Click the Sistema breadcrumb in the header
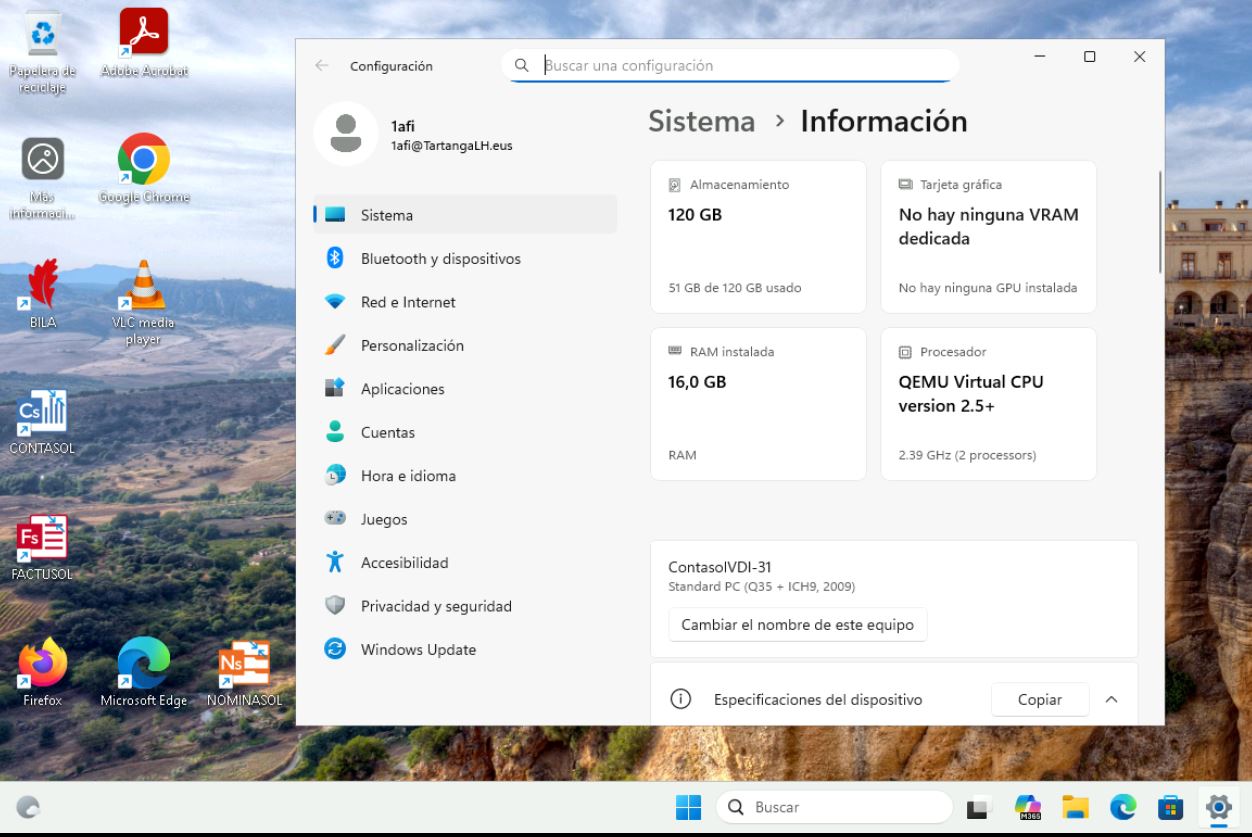Image resolution: width=1252 pixels, height=837 pixels. tap(701, 121)
